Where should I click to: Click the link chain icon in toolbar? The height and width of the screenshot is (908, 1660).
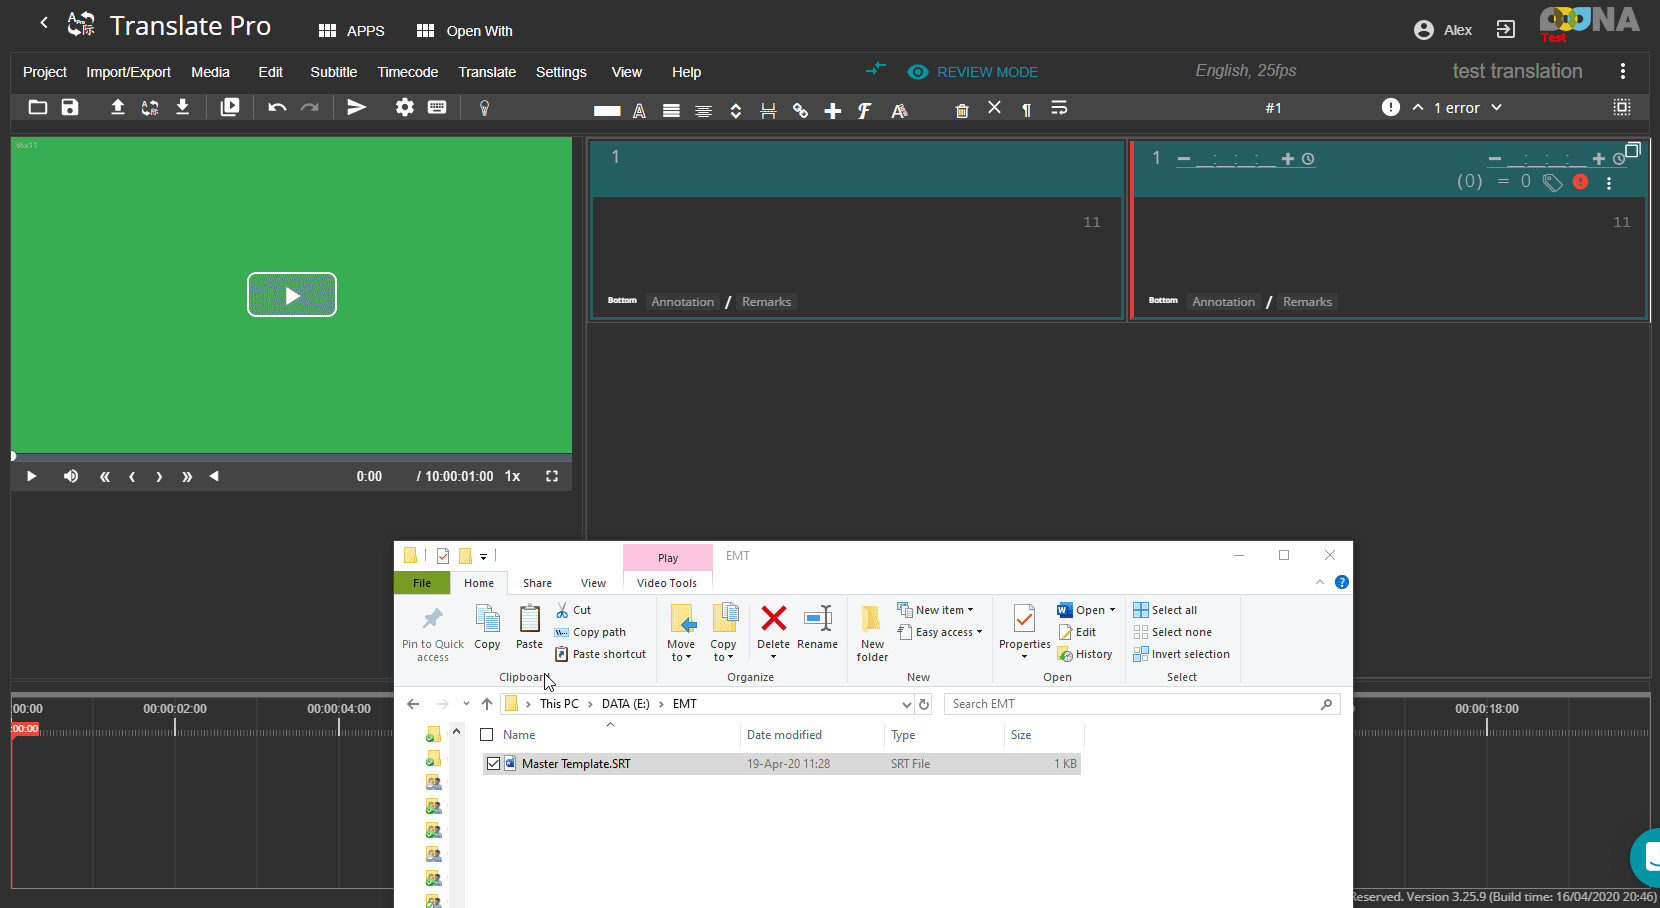point(800,110)
